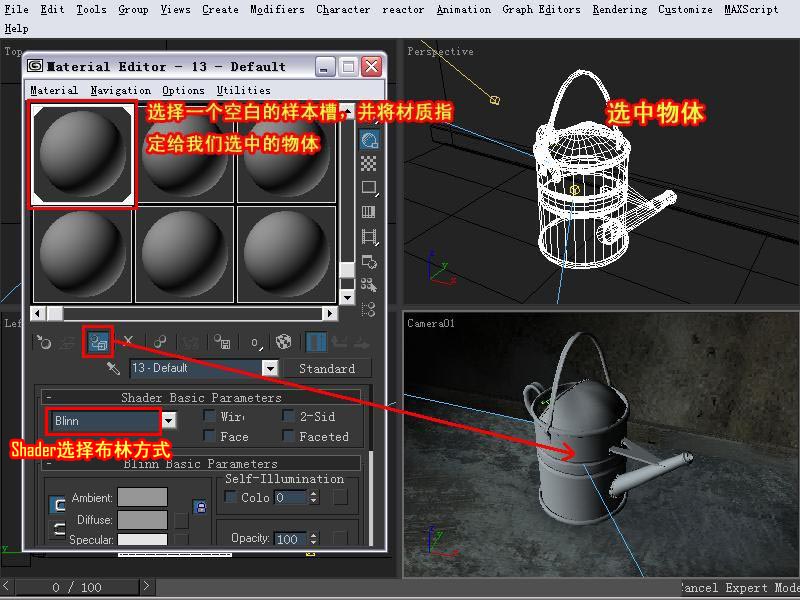
Task: Click sample slots horizontal scroll right arrow
Action: point(330,313)
